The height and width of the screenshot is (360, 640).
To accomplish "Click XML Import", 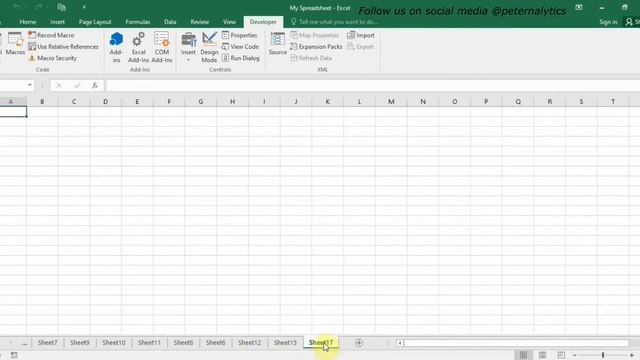I will coord(361,36).
